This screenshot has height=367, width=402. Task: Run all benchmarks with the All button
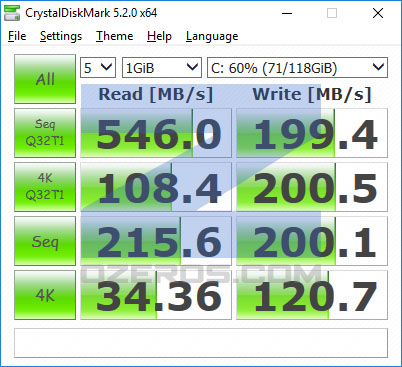(45, 79)
